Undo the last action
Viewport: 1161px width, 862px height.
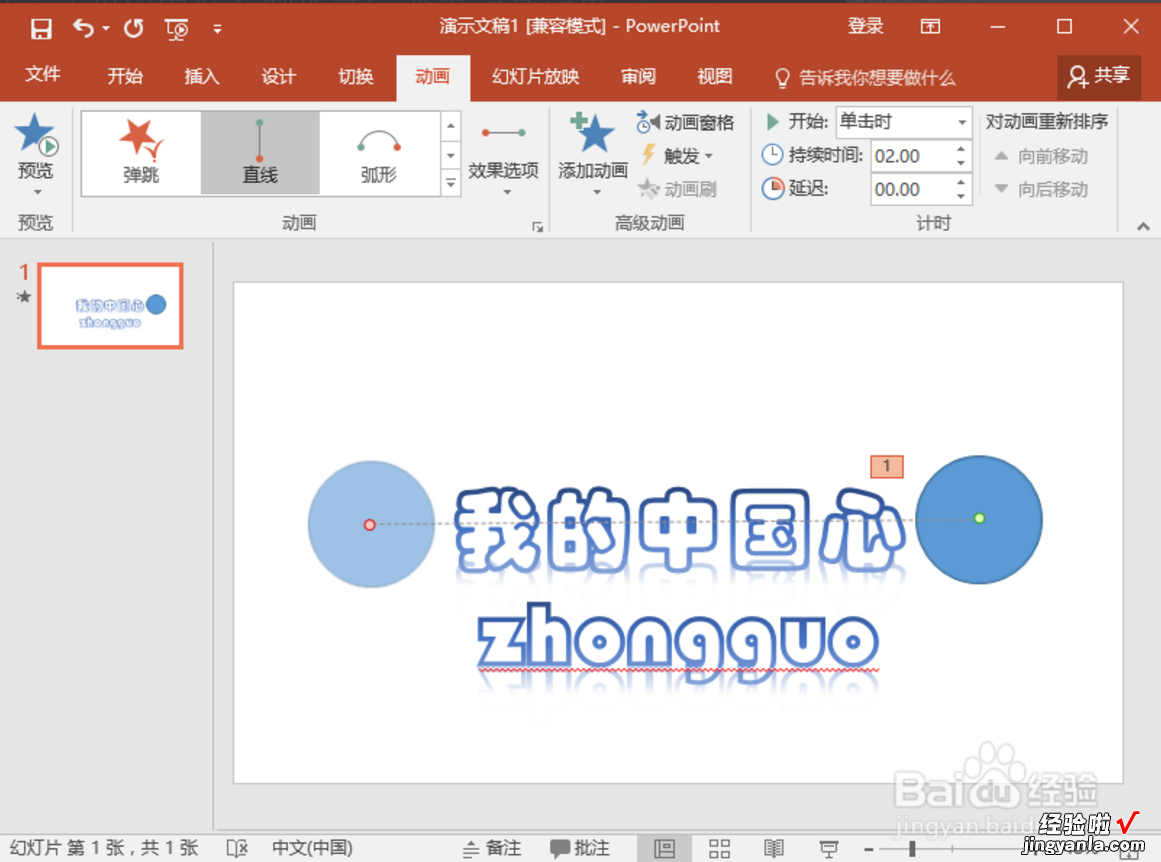pos(83,28)
